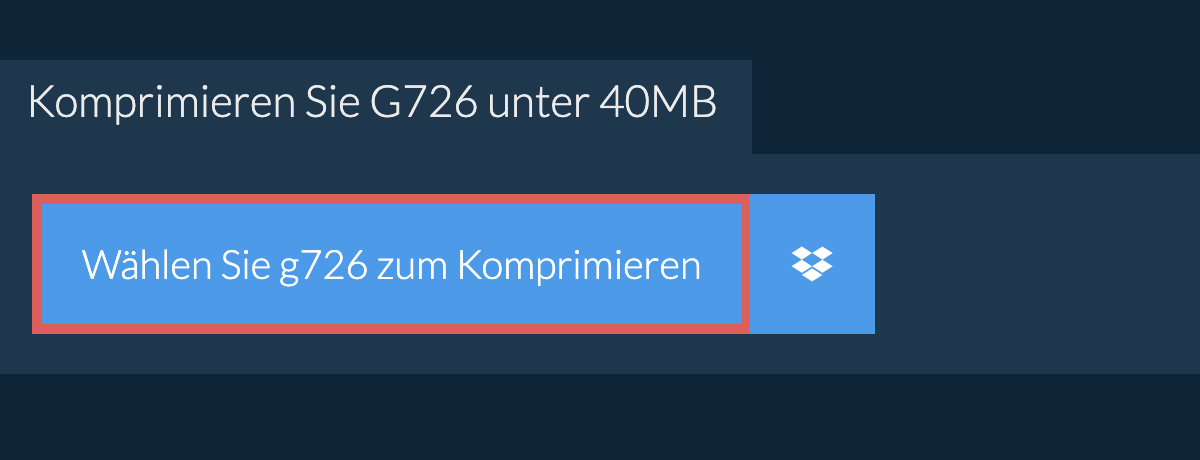Select the G726 unter 40MB heading tab

(376, 106)
